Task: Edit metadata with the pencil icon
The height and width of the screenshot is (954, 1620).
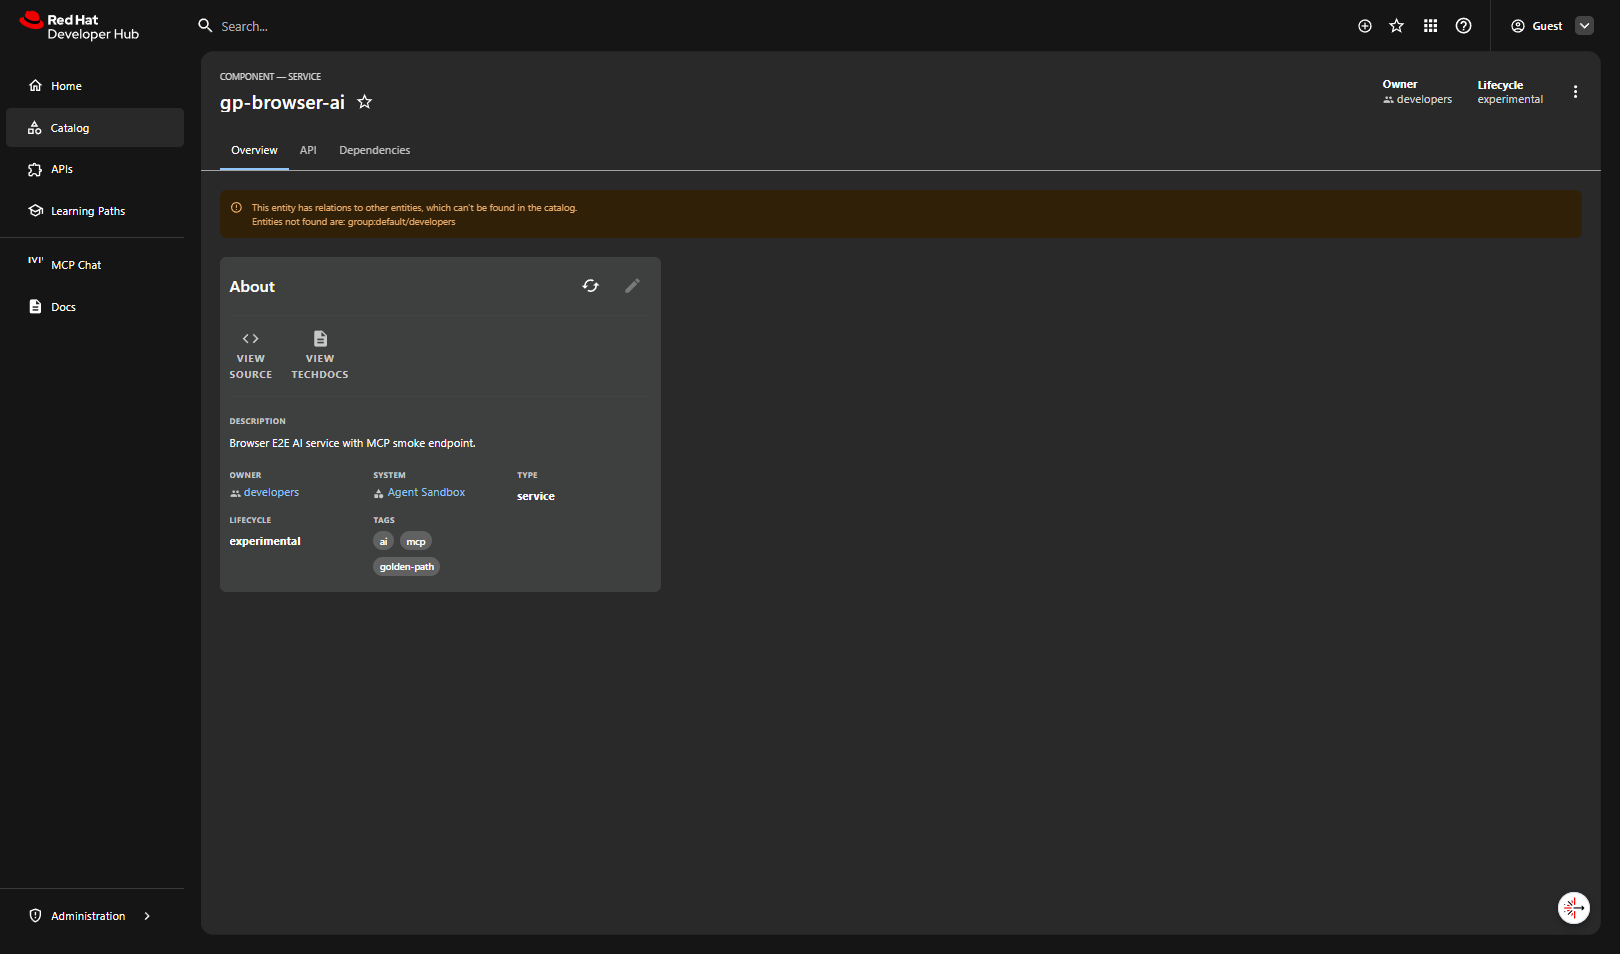Action: click(x=632, y=286)
